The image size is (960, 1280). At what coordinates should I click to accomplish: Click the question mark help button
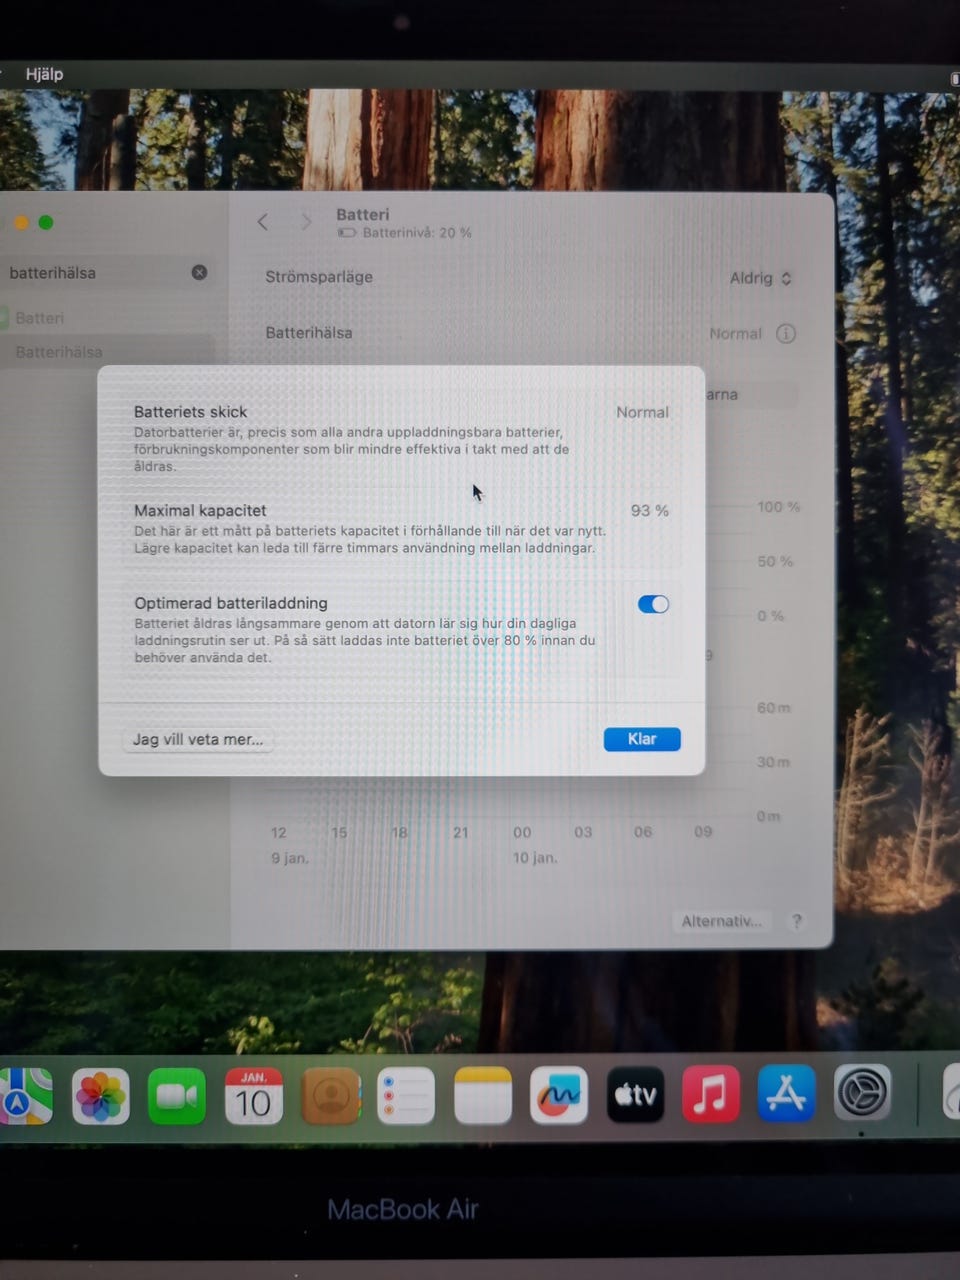tap(797, 921)
